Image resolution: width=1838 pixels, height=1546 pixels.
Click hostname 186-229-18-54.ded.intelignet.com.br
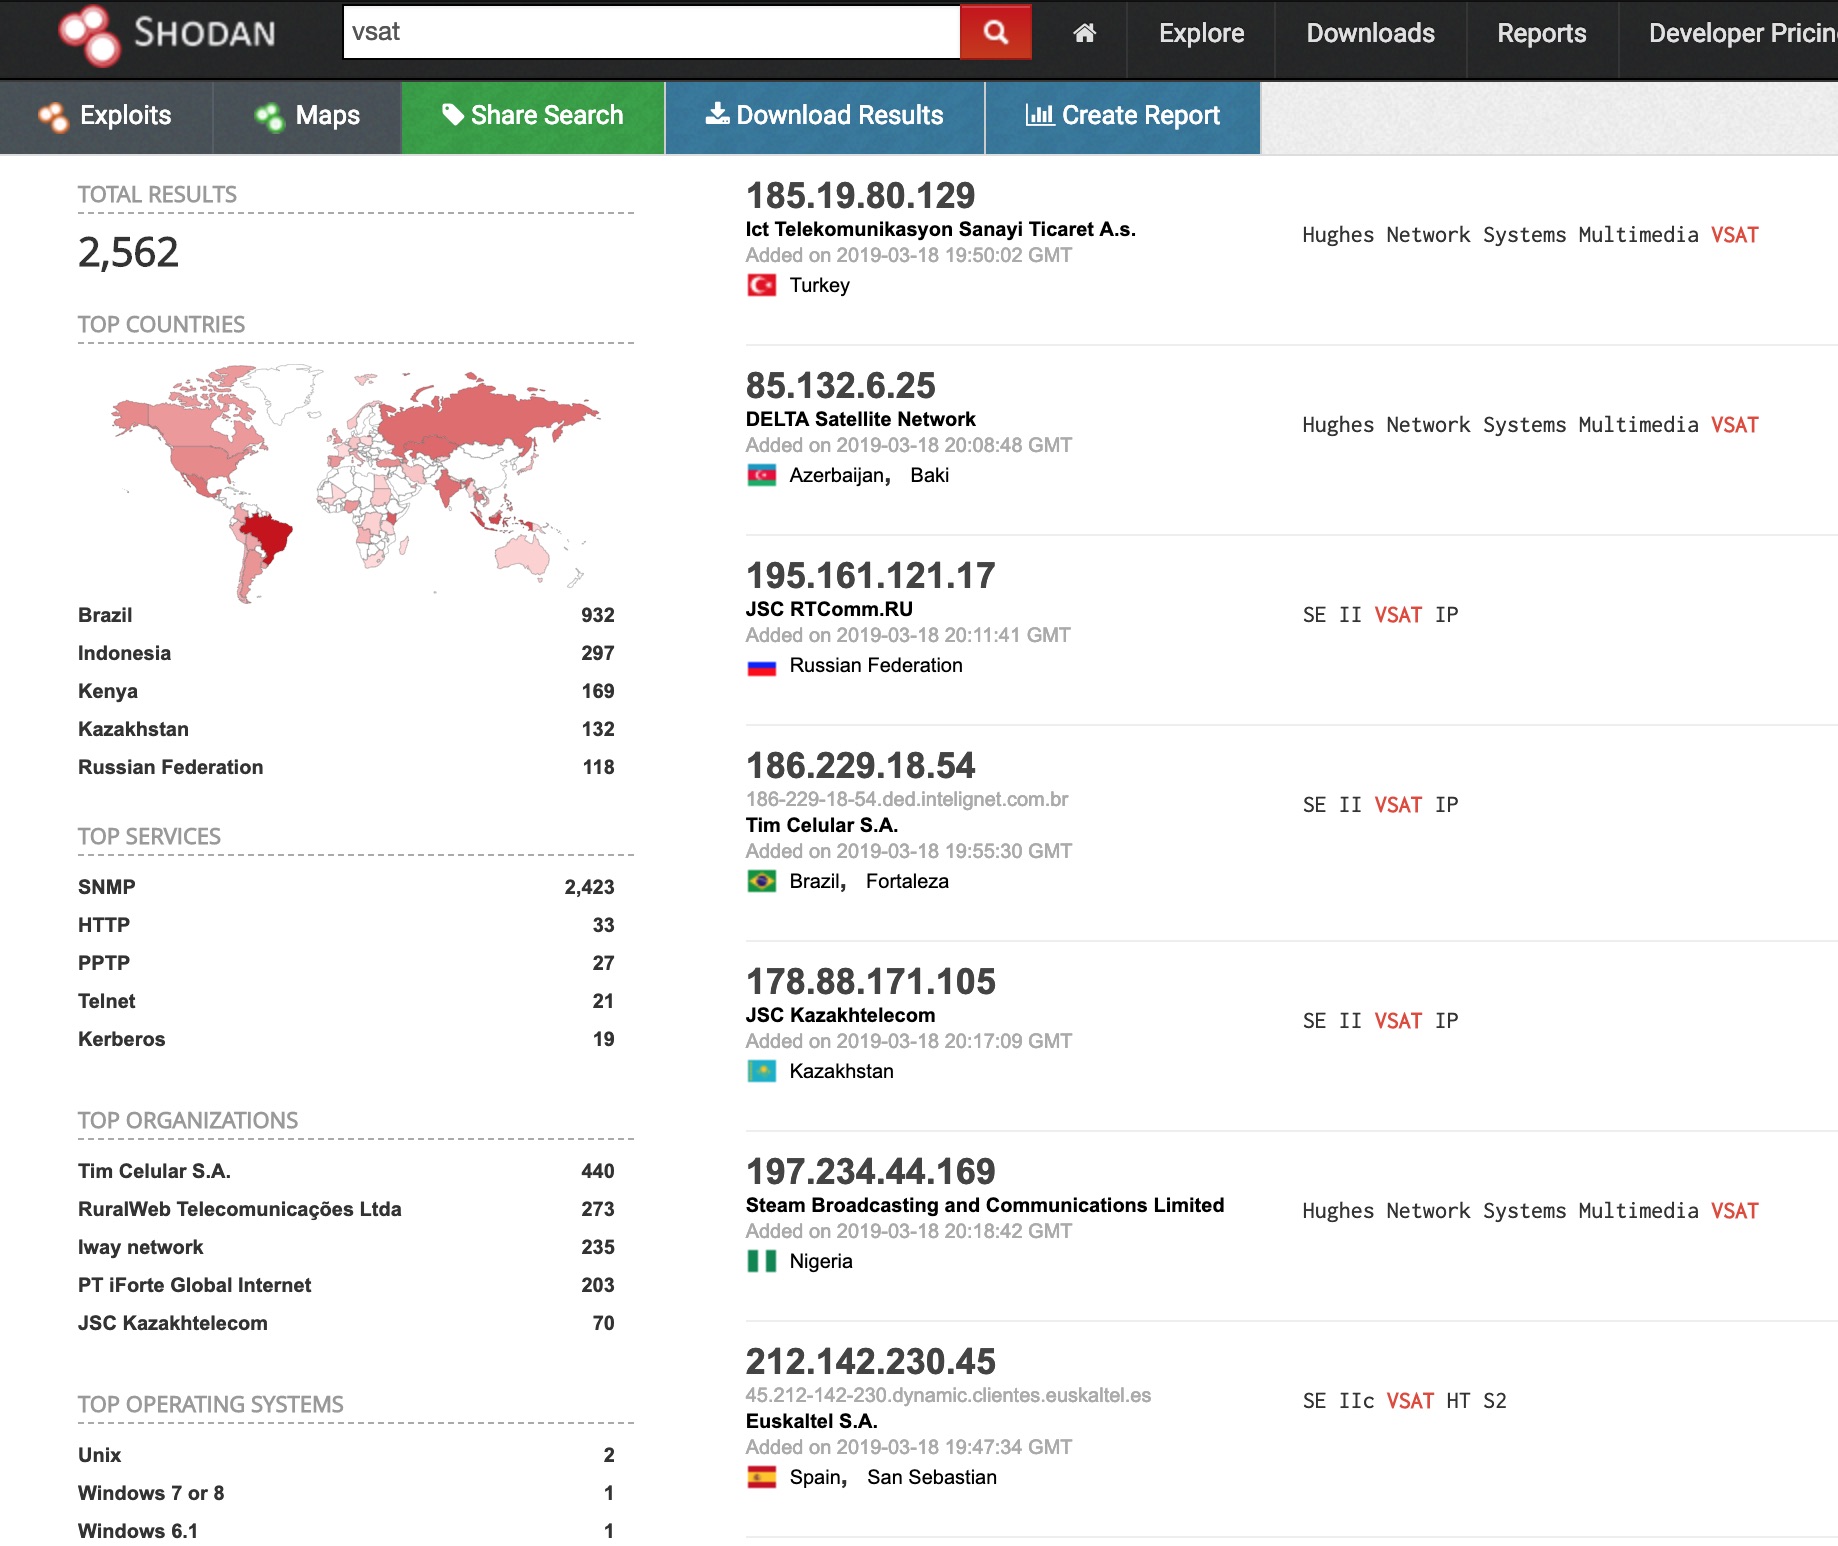[x=907, y=799]
